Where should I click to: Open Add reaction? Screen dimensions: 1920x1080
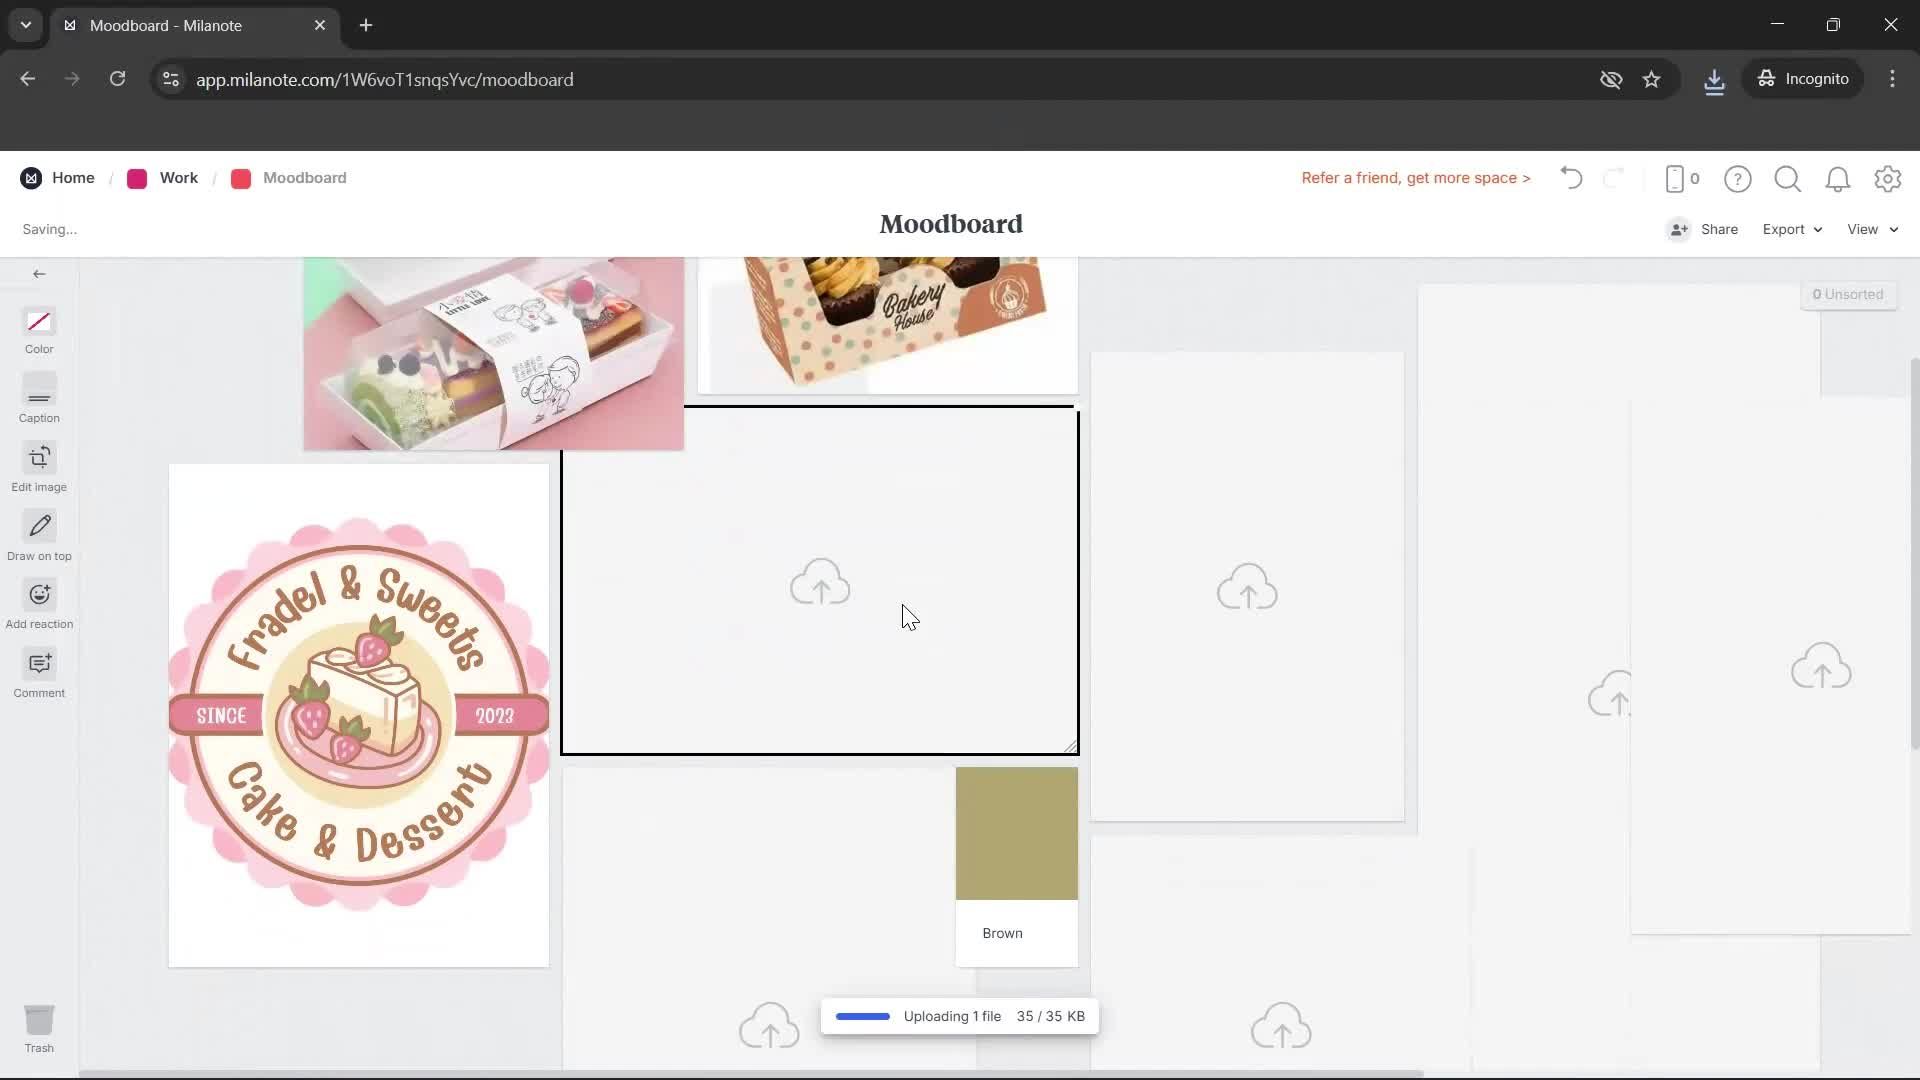coord(39,604)
